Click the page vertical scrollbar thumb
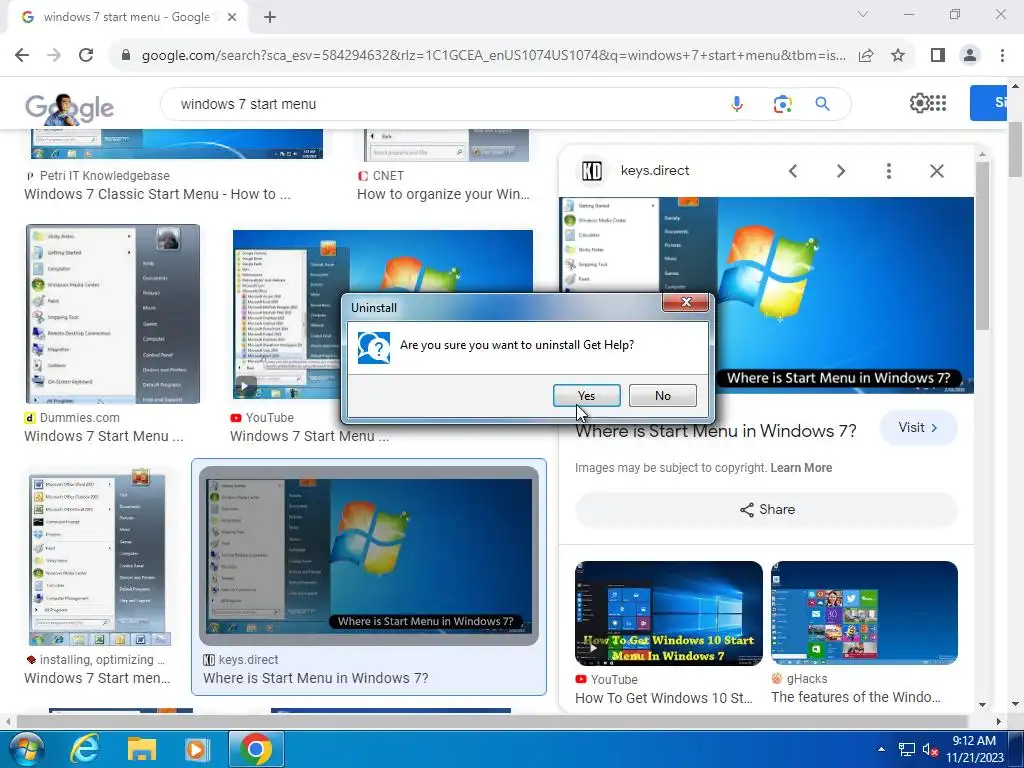Viewport: 1024px width, 768px height. point(1016,149)
